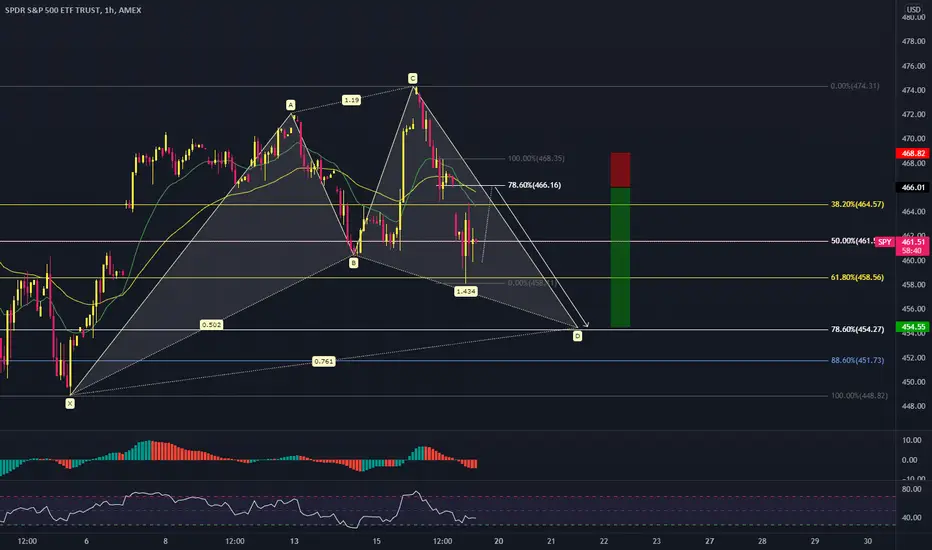Select harmonic pattern point C label
The width and height of the screenshot is (932, 550).
click(x=413, y=78)
